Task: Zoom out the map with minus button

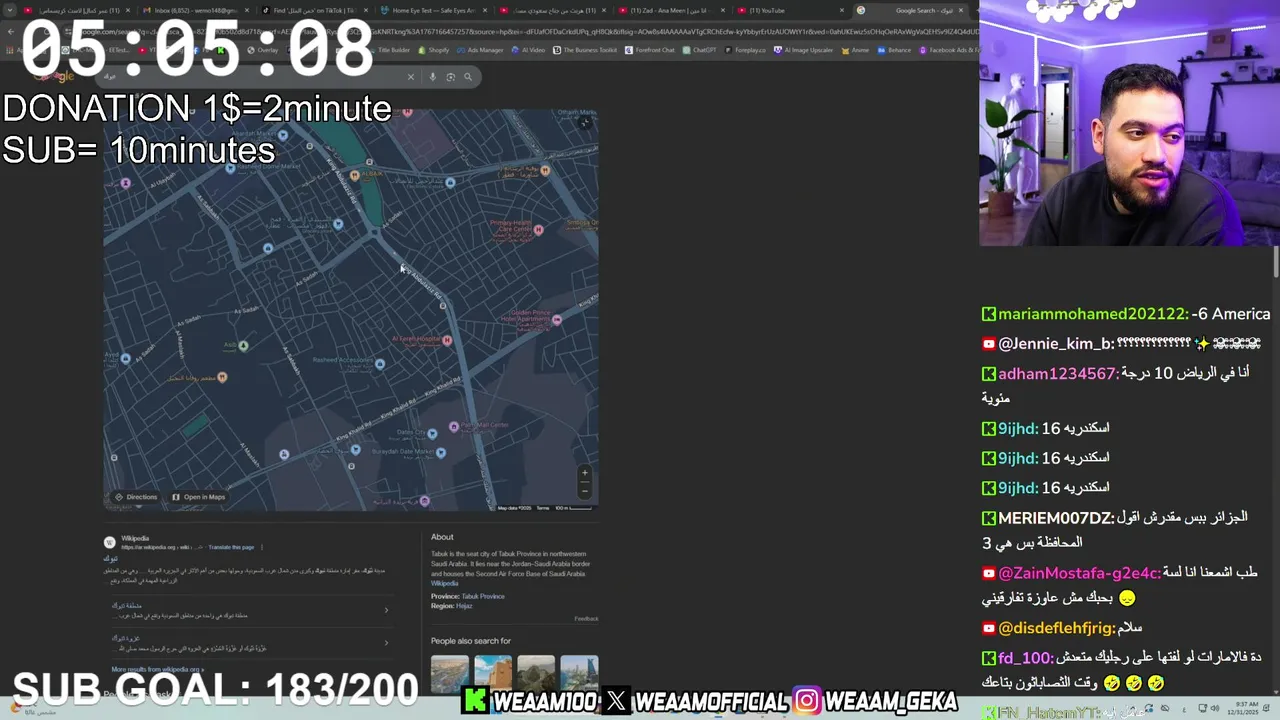Action: coord(585,490)
